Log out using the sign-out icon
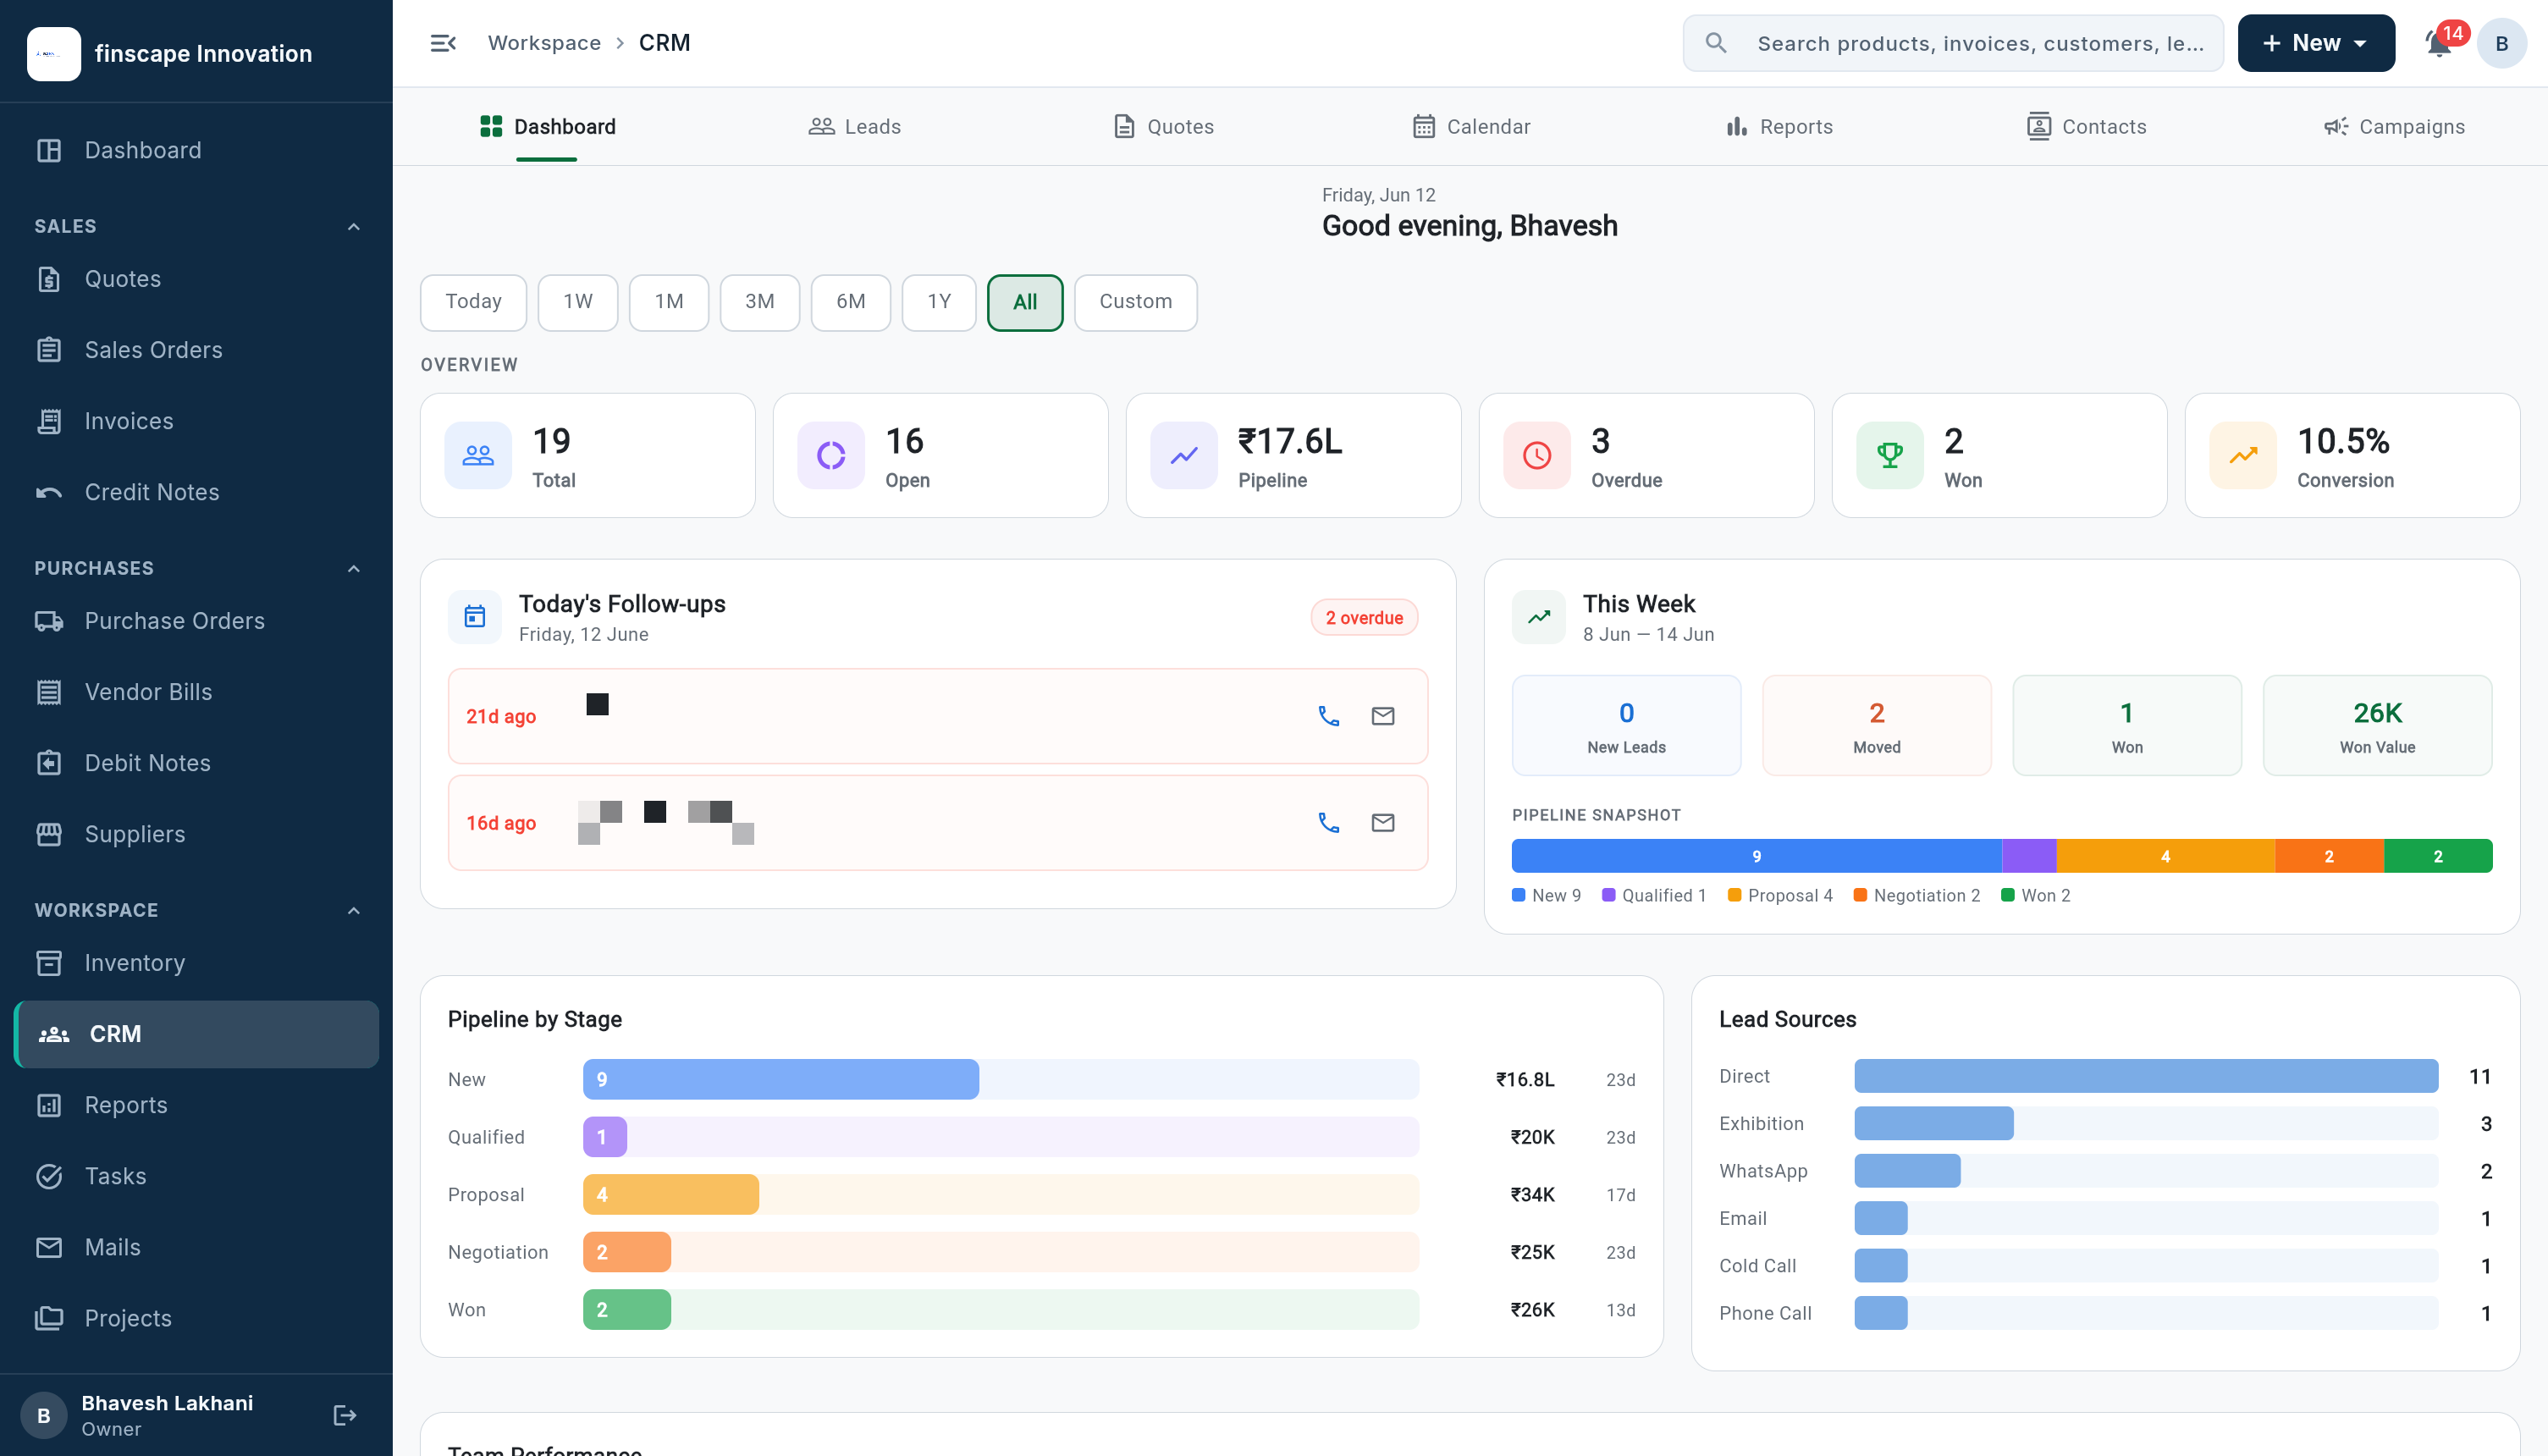 point(345,1415)
